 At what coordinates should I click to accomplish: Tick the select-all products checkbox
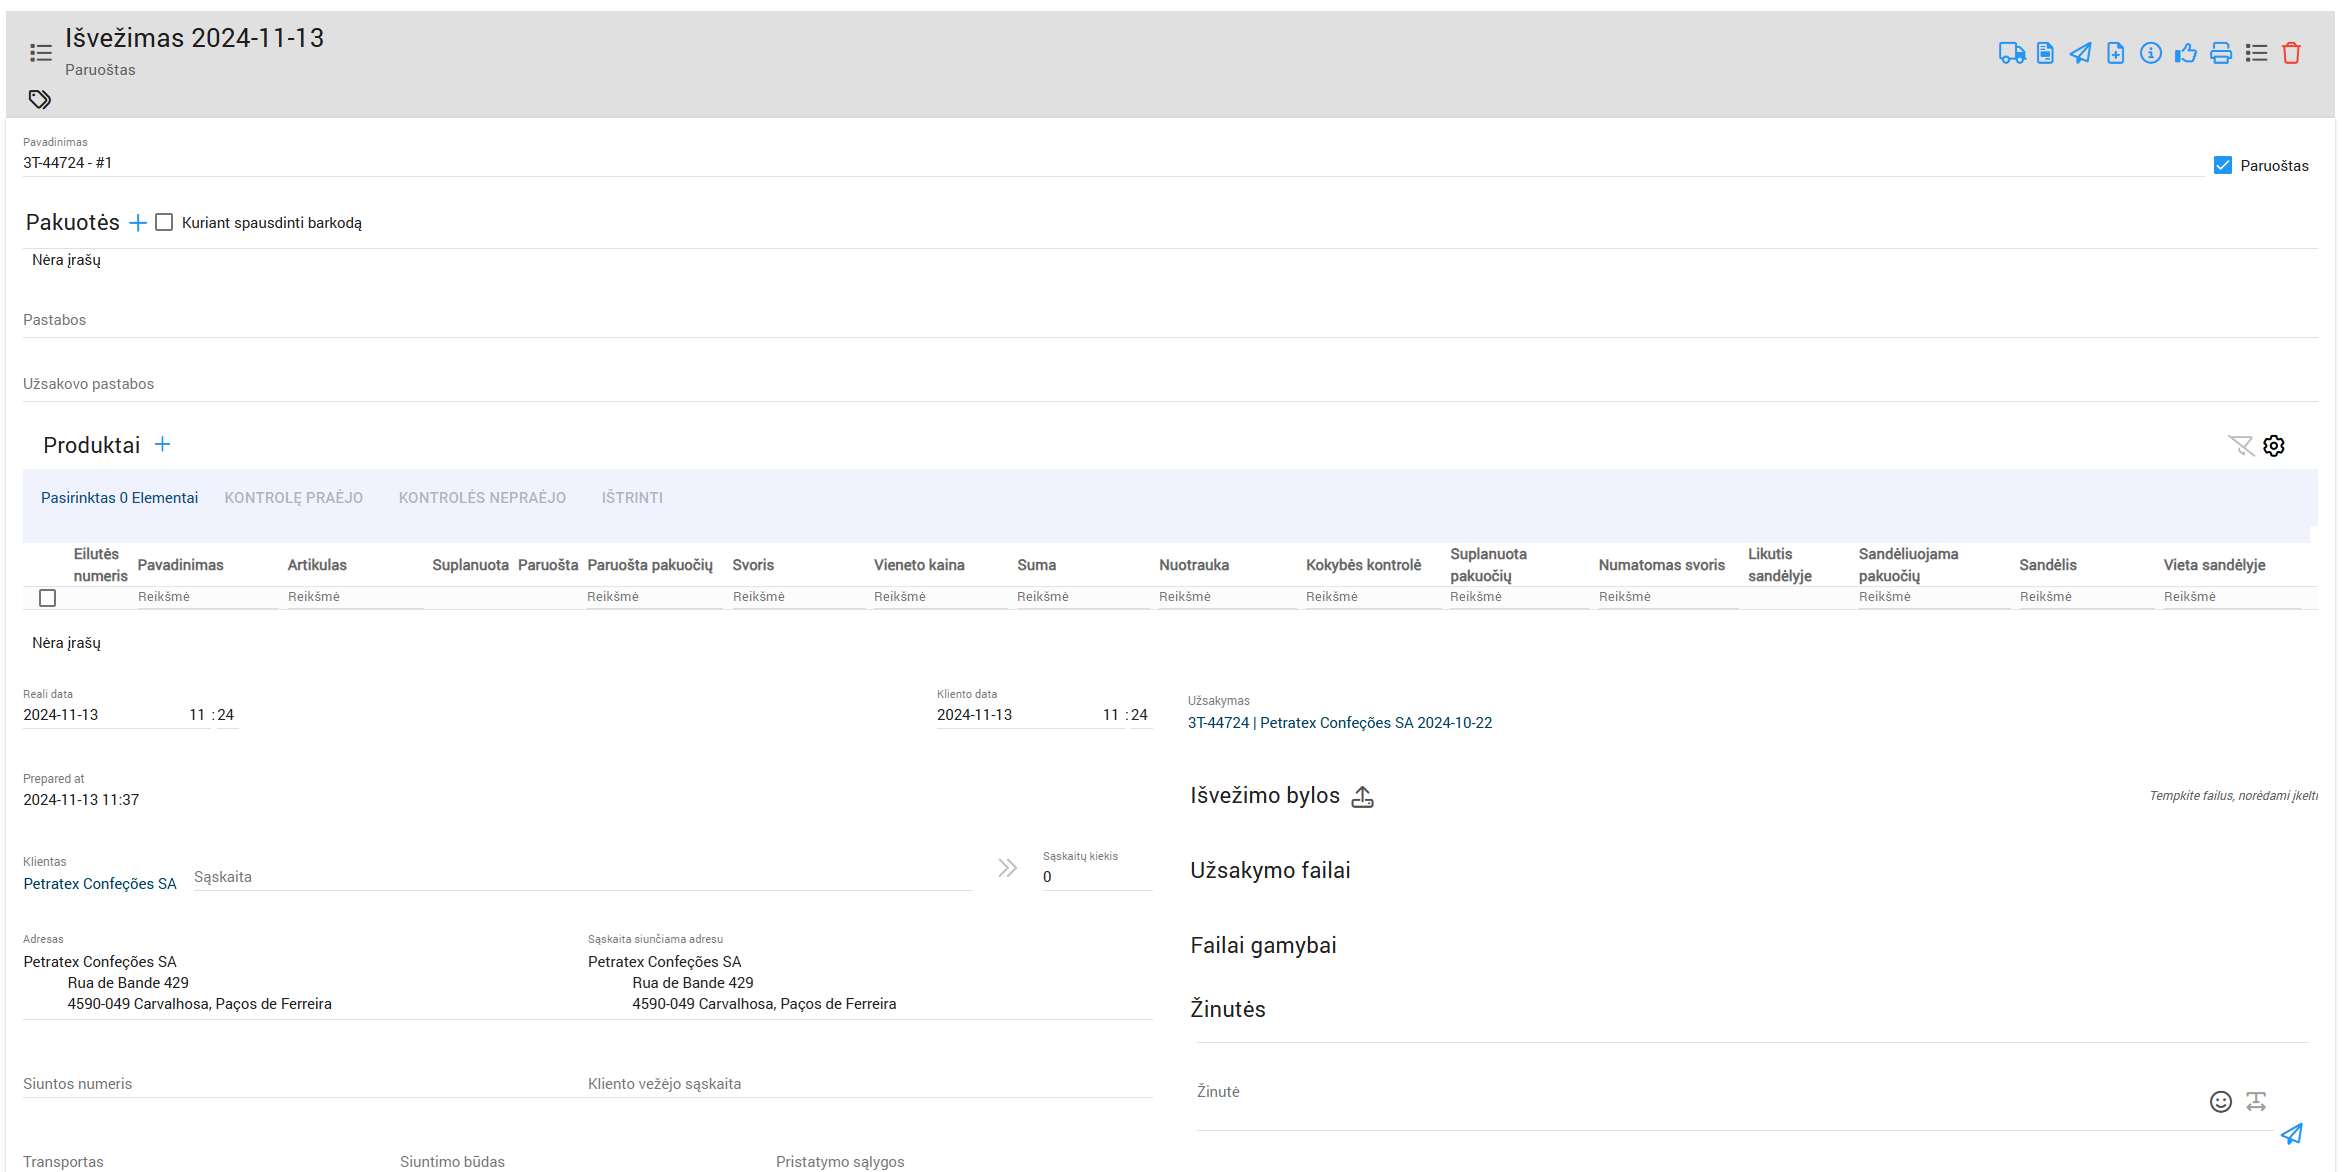click(47, 598)
